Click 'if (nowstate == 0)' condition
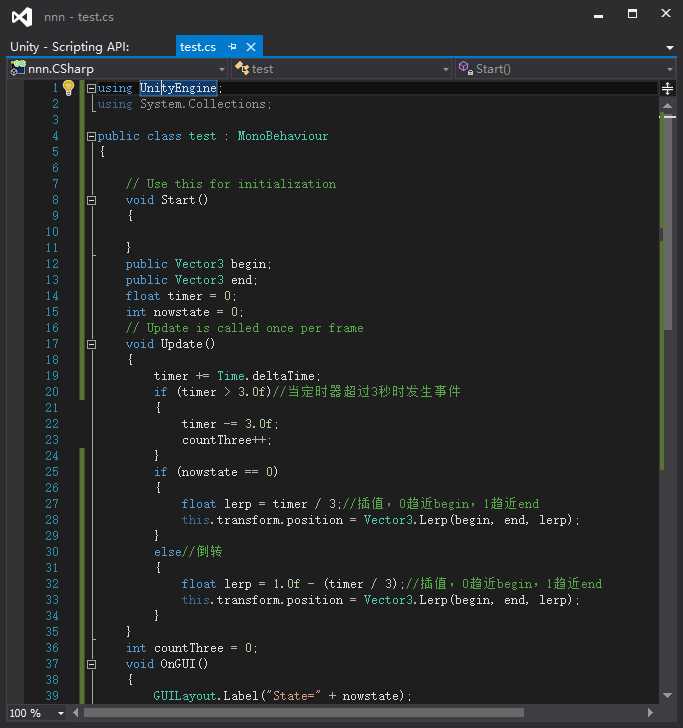 tap(216, 472)
